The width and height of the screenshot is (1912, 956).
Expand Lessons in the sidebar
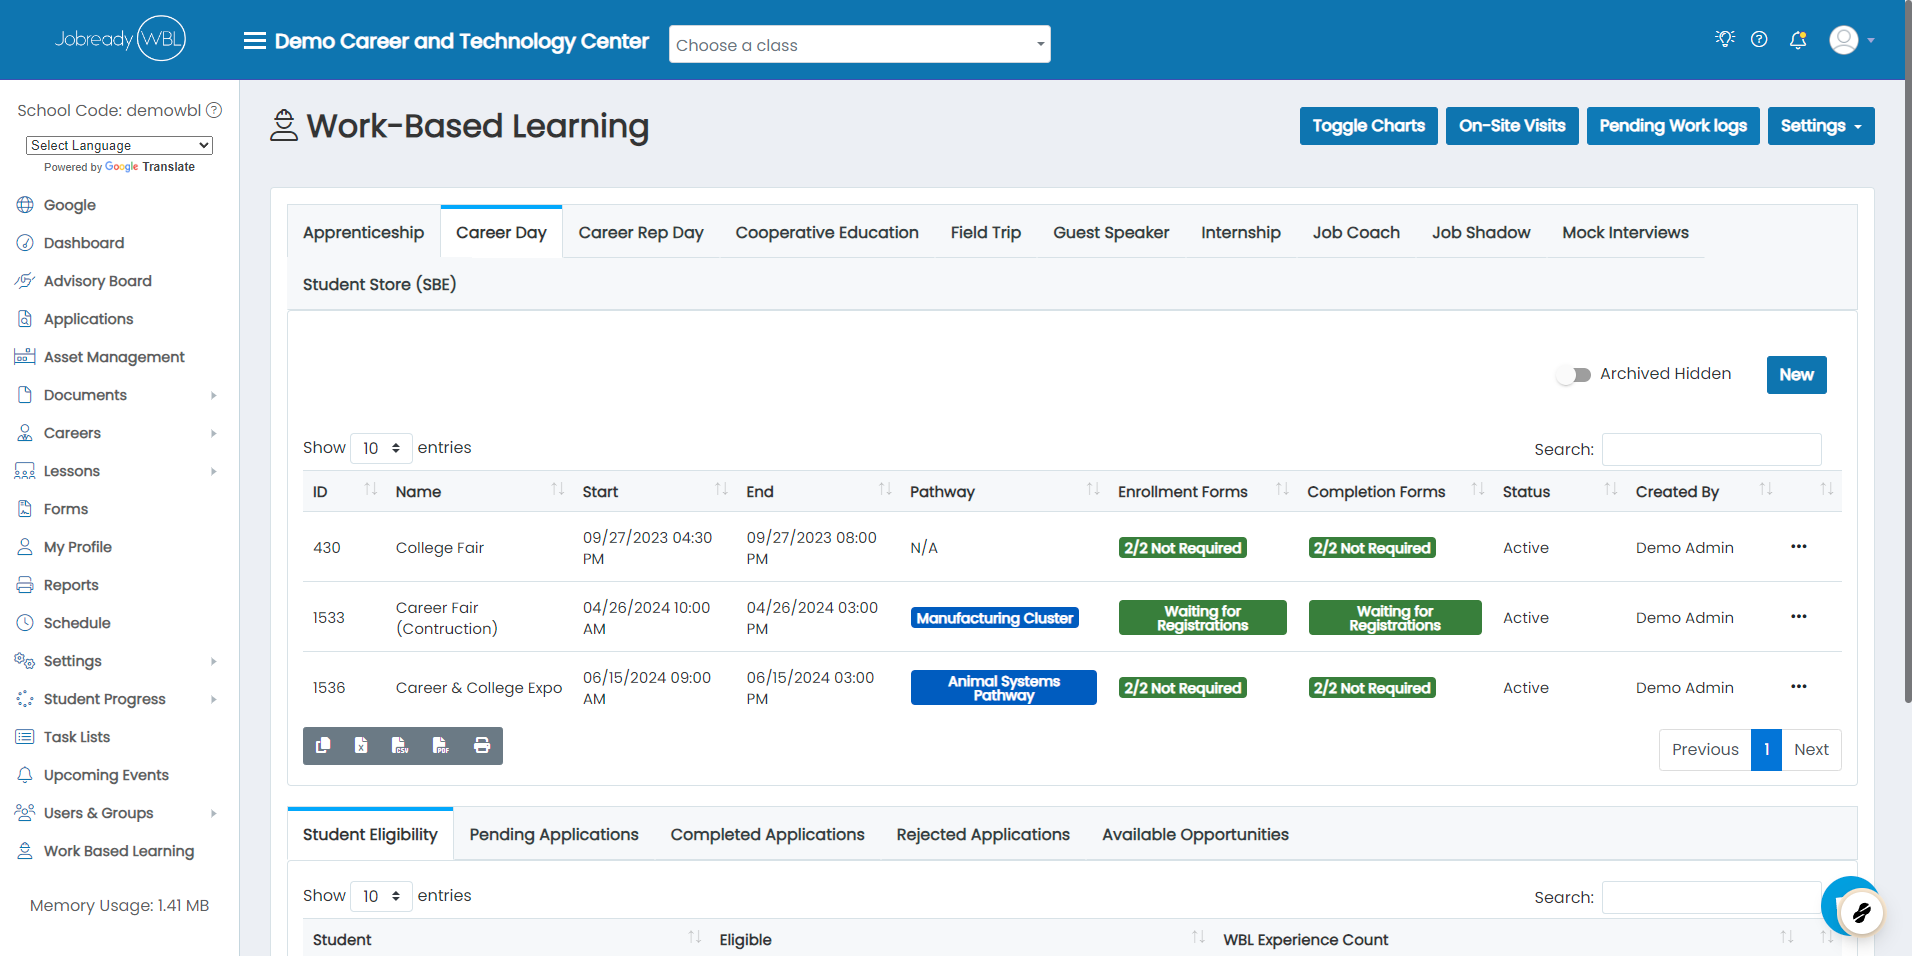pos(118,471)
